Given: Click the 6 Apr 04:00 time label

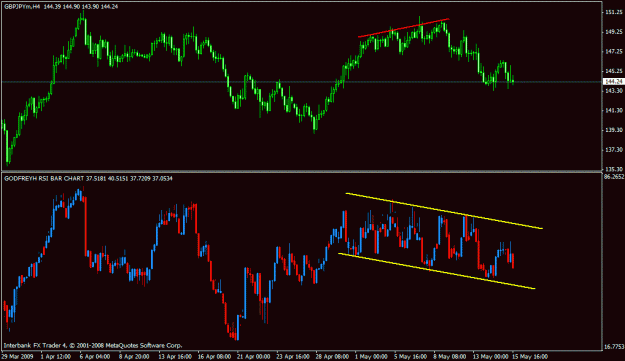Looking at the screenshot, I should click(95, 356).
